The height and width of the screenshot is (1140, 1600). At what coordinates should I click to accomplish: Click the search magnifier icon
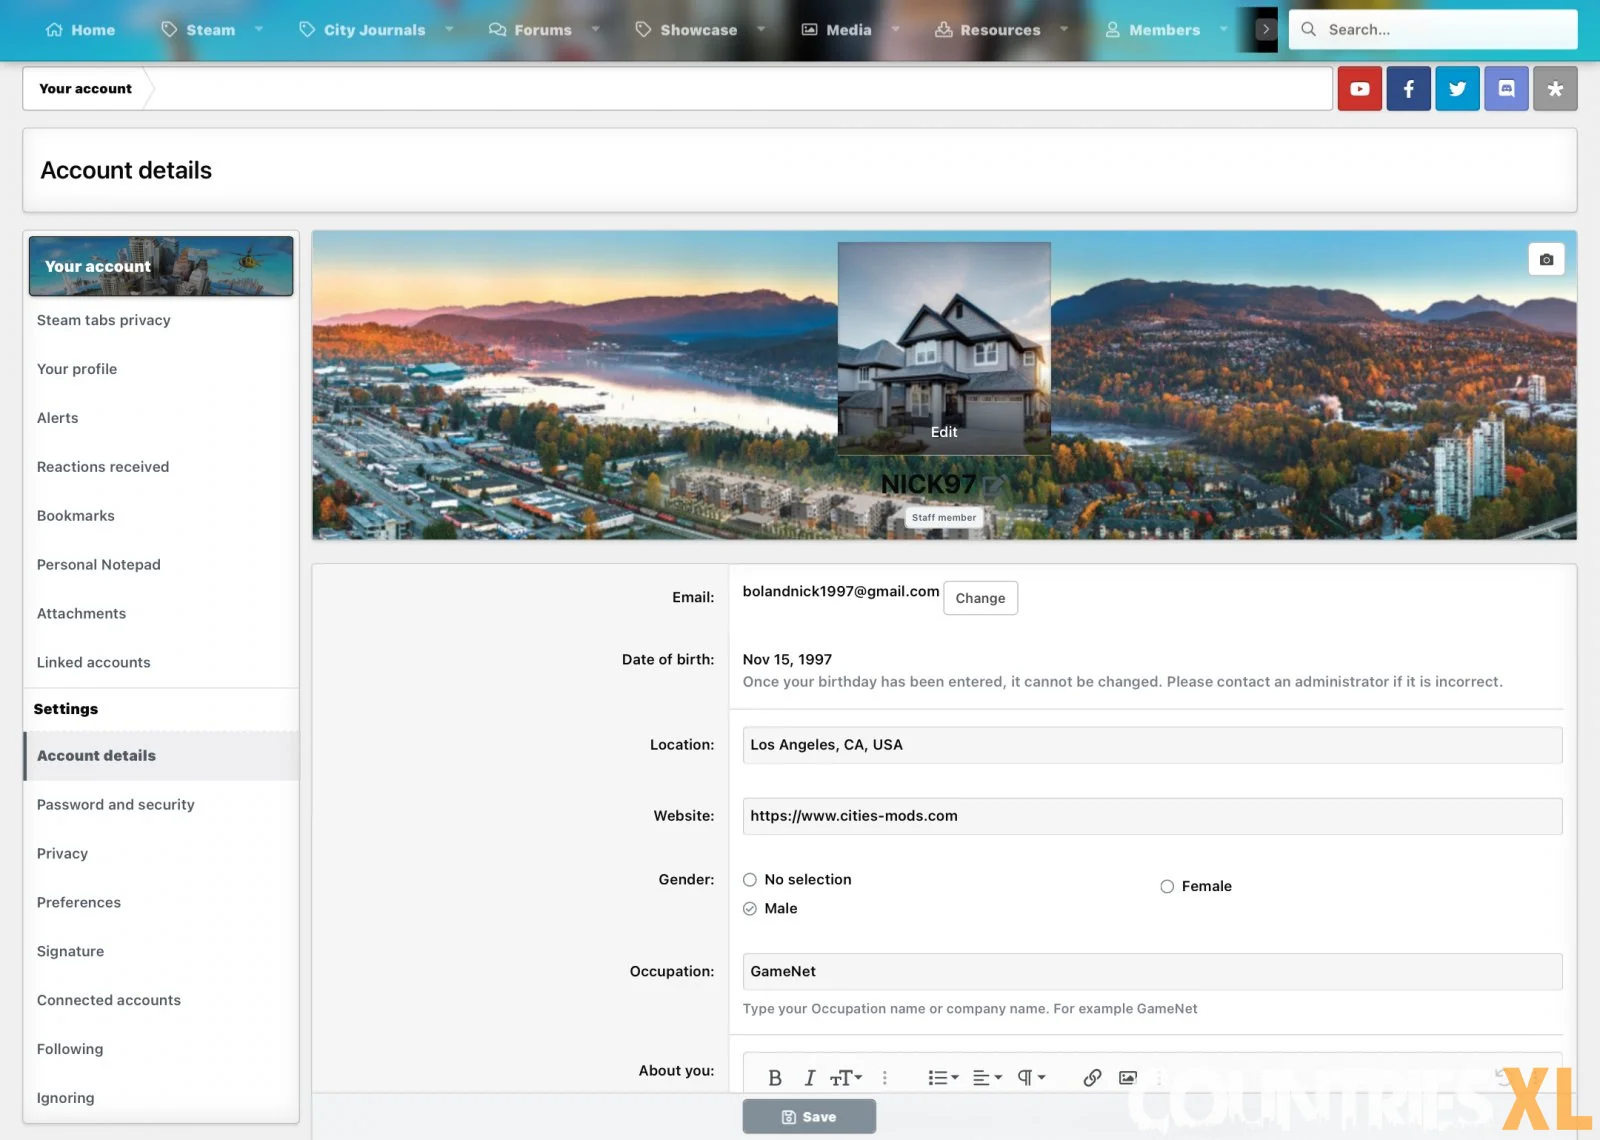[1308, 29]
